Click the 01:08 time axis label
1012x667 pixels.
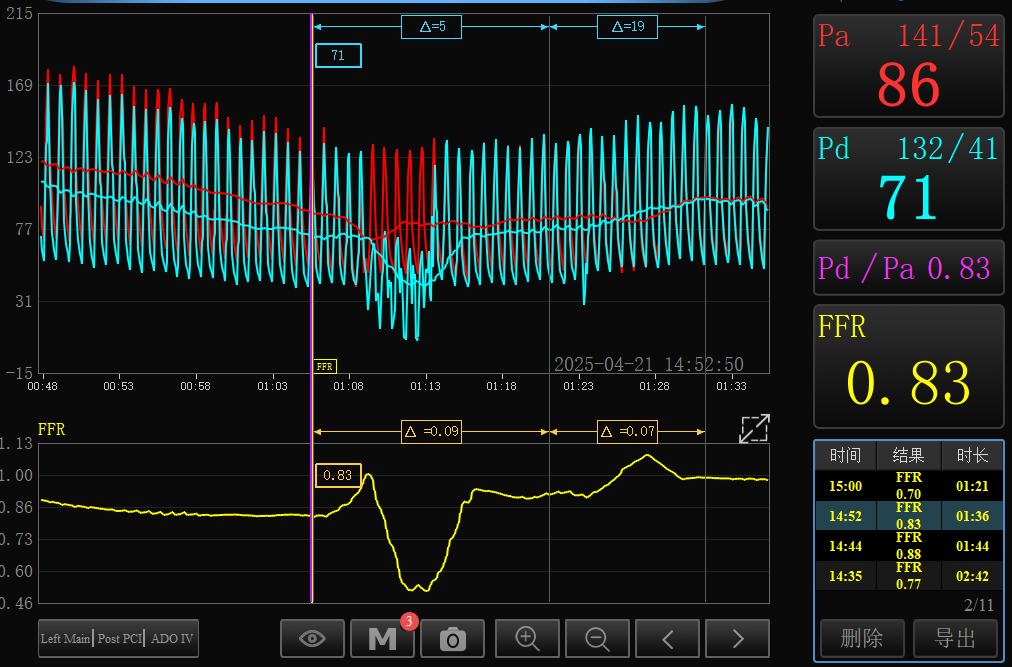349,386
